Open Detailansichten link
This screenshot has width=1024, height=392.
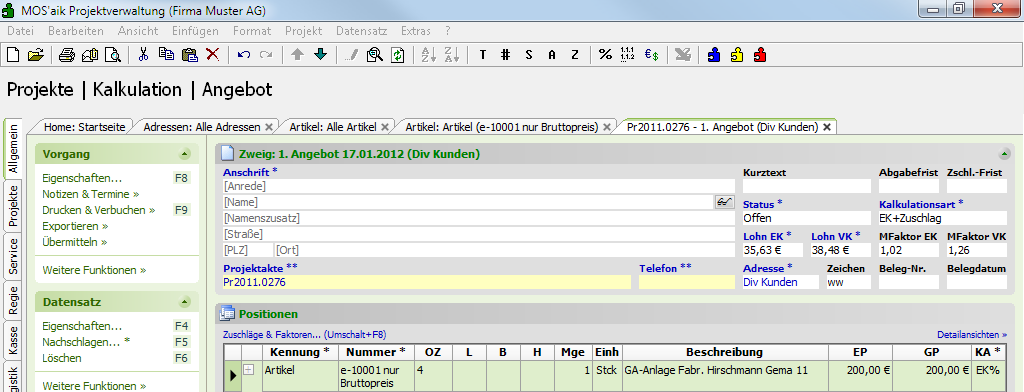[972, 335]
